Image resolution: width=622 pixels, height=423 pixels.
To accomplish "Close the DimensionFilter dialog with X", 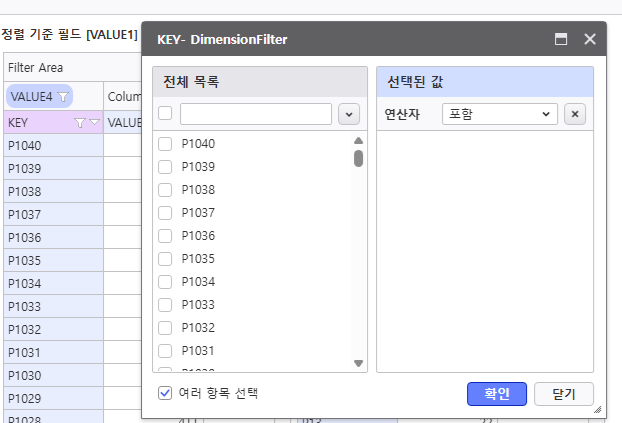I will click(x=589, y=40).
